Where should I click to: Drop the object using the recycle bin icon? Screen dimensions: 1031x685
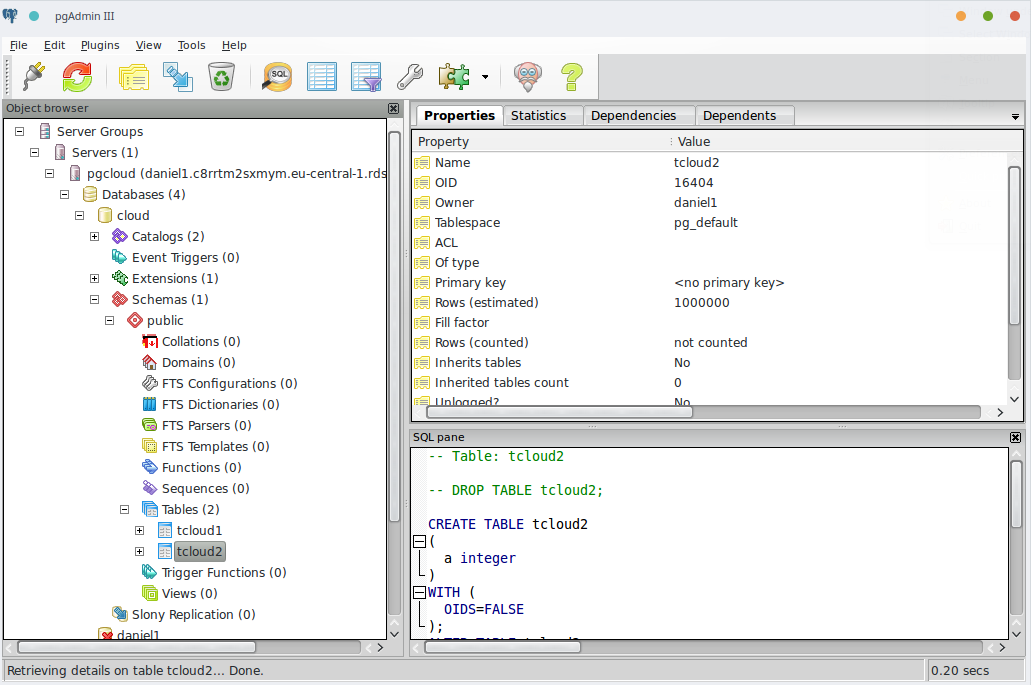(x=222, y=76)
